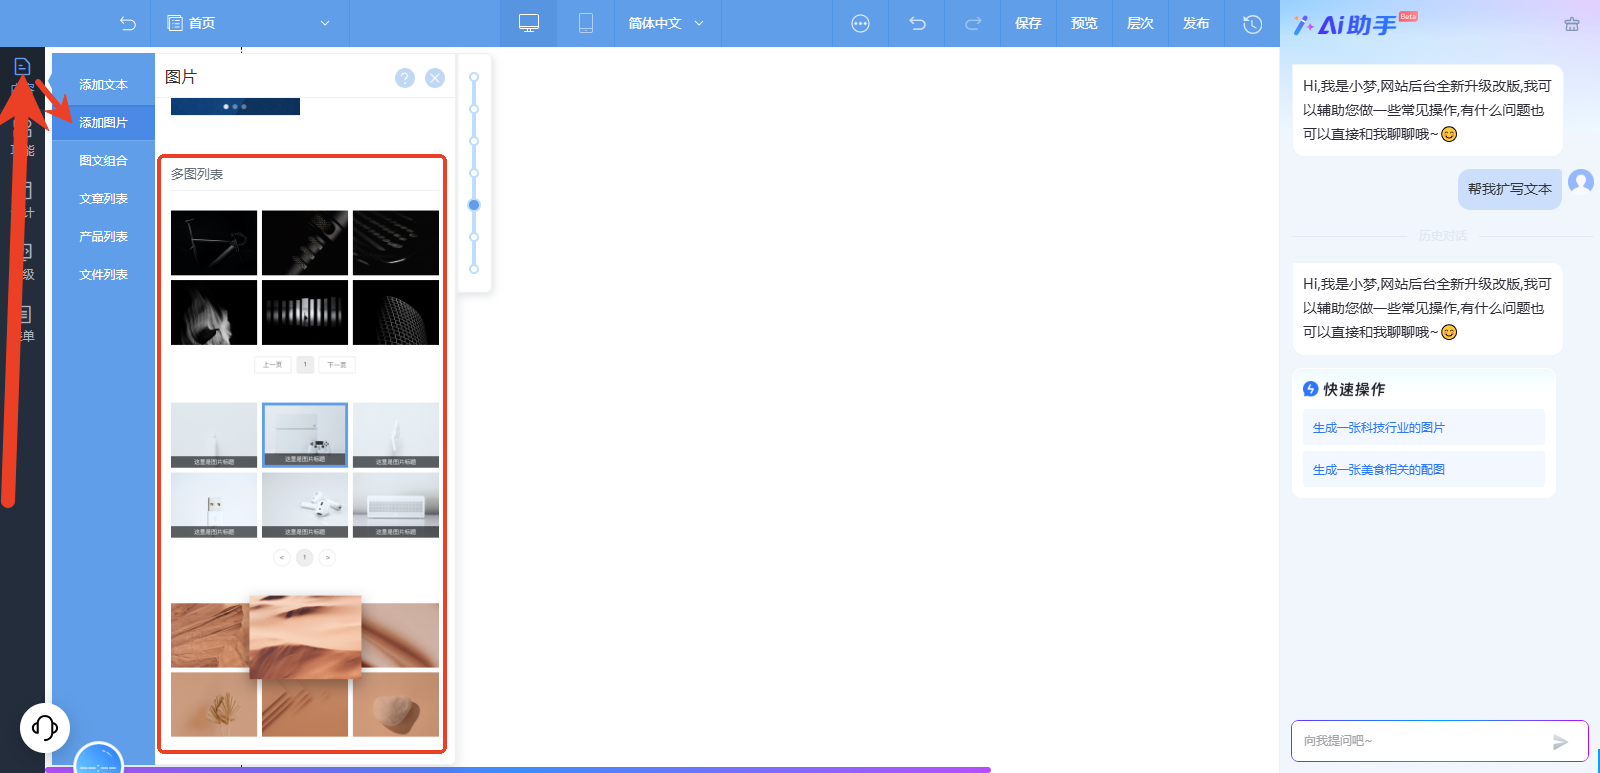Click the user avatar in AI chat

(x=1581, y=181)
